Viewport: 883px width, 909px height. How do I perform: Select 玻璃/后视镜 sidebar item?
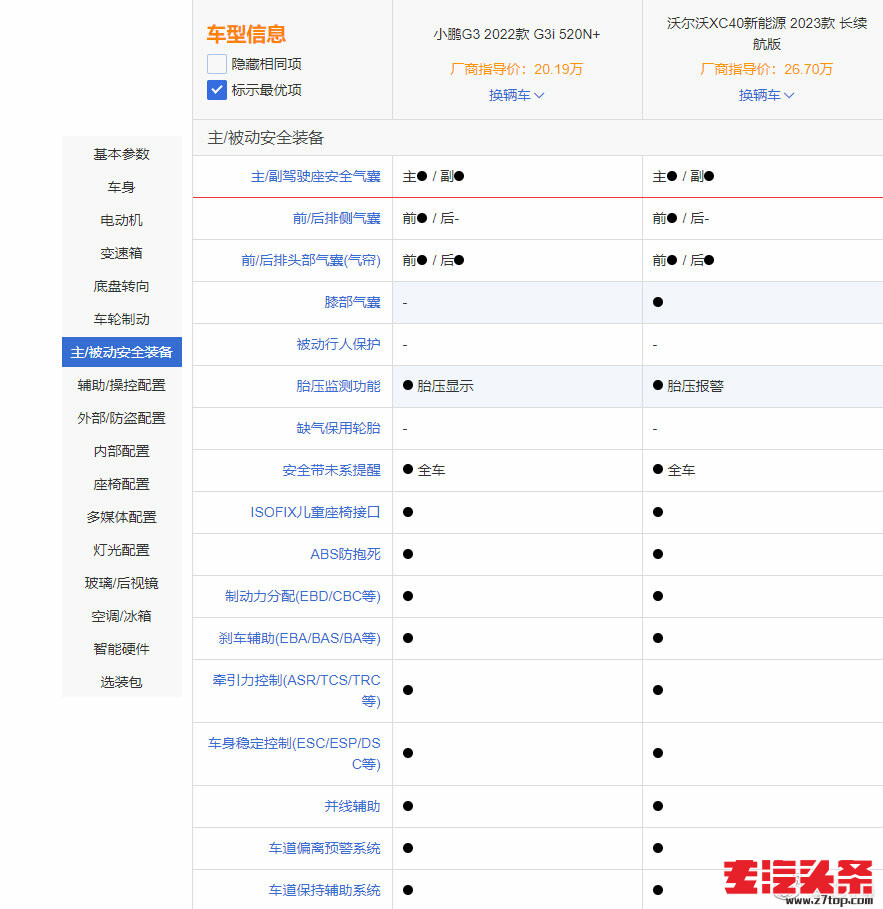122,583
